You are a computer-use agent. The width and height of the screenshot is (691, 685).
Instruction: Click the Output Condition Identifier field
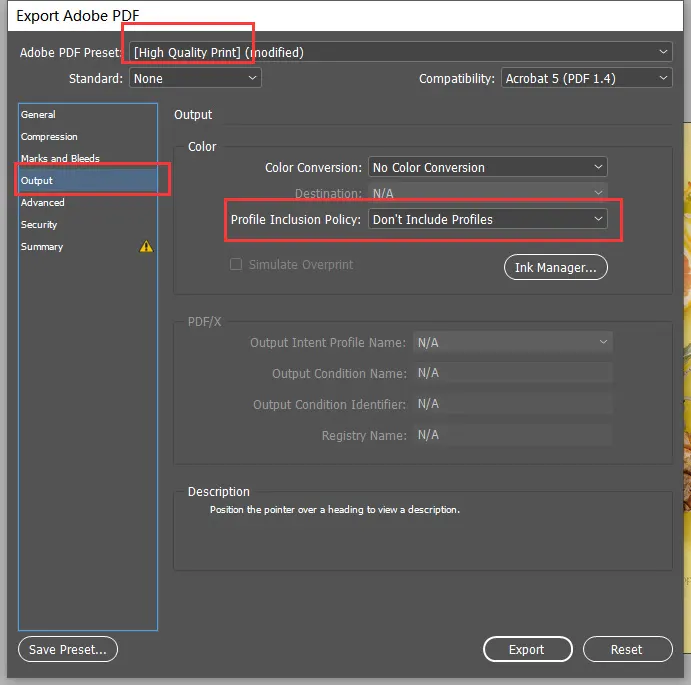pyautogui.click(x=513, y=404)
